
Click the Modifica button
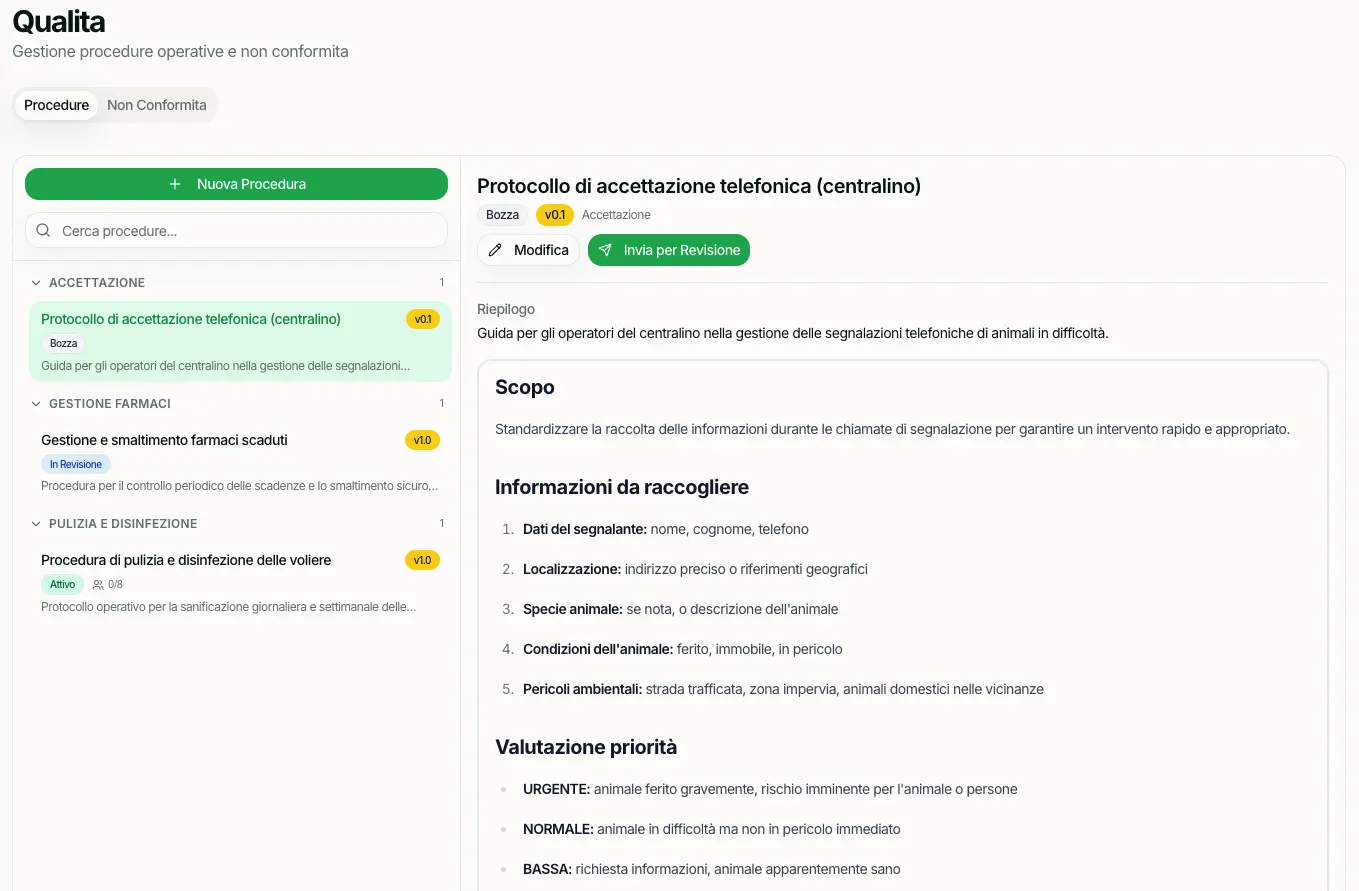529,250
